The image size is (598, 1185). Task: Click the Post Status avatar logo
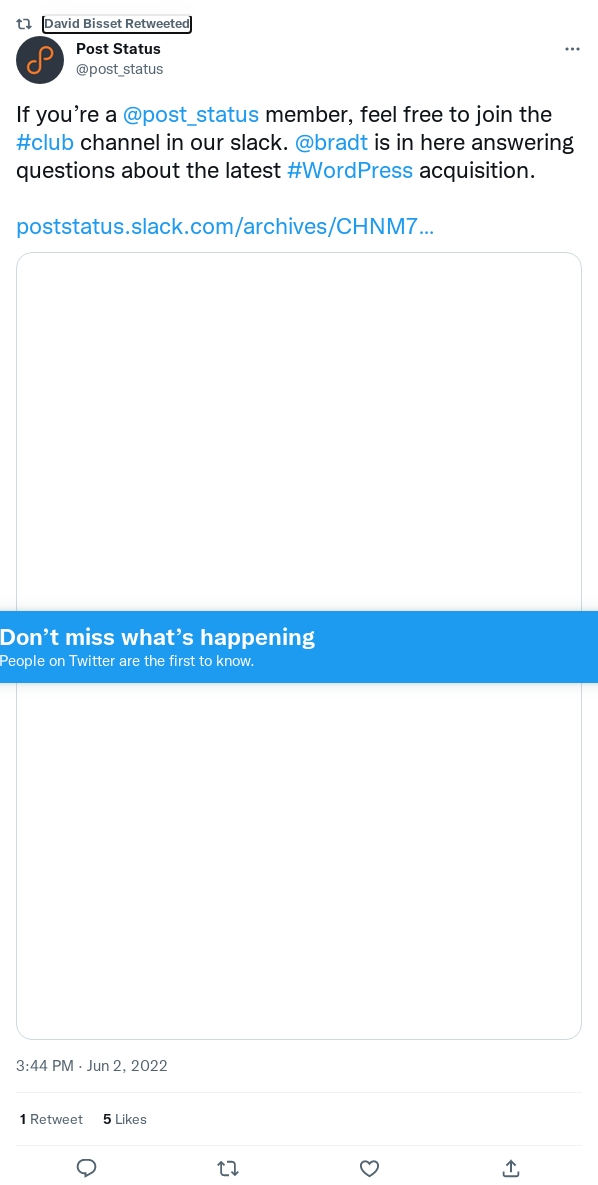point(40,60)
